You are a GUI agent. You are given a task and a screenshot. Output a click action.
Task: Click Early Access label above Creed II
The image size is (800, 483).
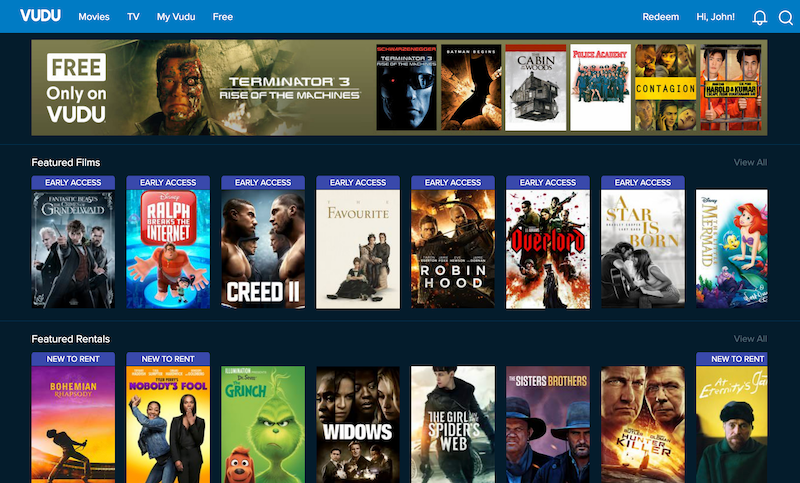tap(263, 183)
